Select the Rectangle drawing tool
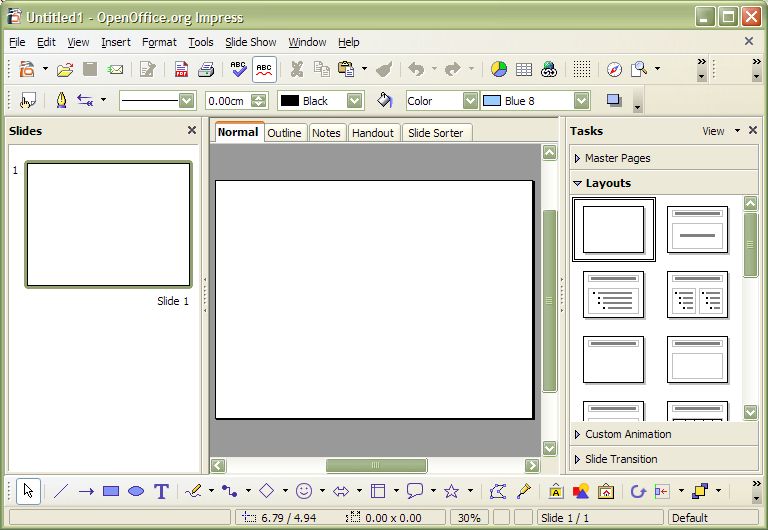768x530 pixels. (x=111, y=491)
